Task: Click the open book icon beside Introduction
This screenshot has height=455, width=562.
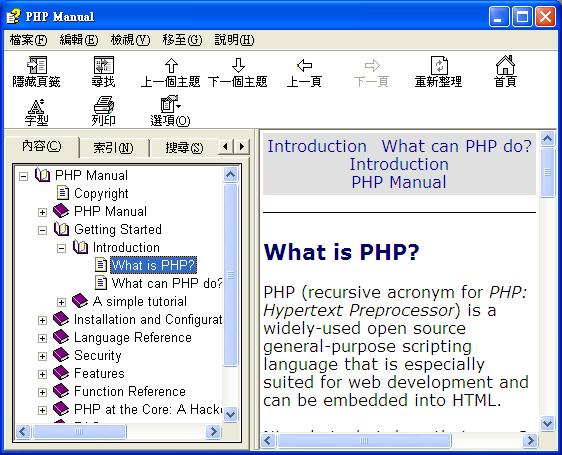Action: pos(80,247)
